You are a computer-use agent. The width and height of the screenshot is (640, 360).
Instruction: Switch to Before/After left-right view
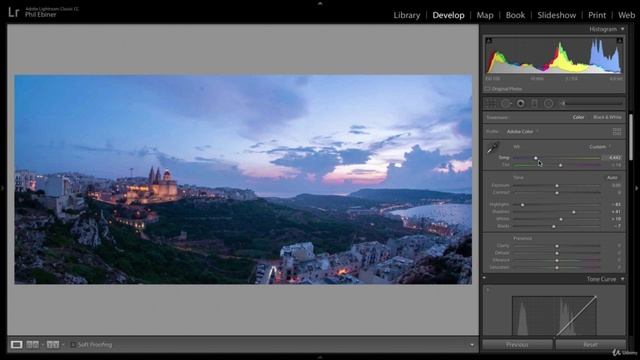(32, 345)
